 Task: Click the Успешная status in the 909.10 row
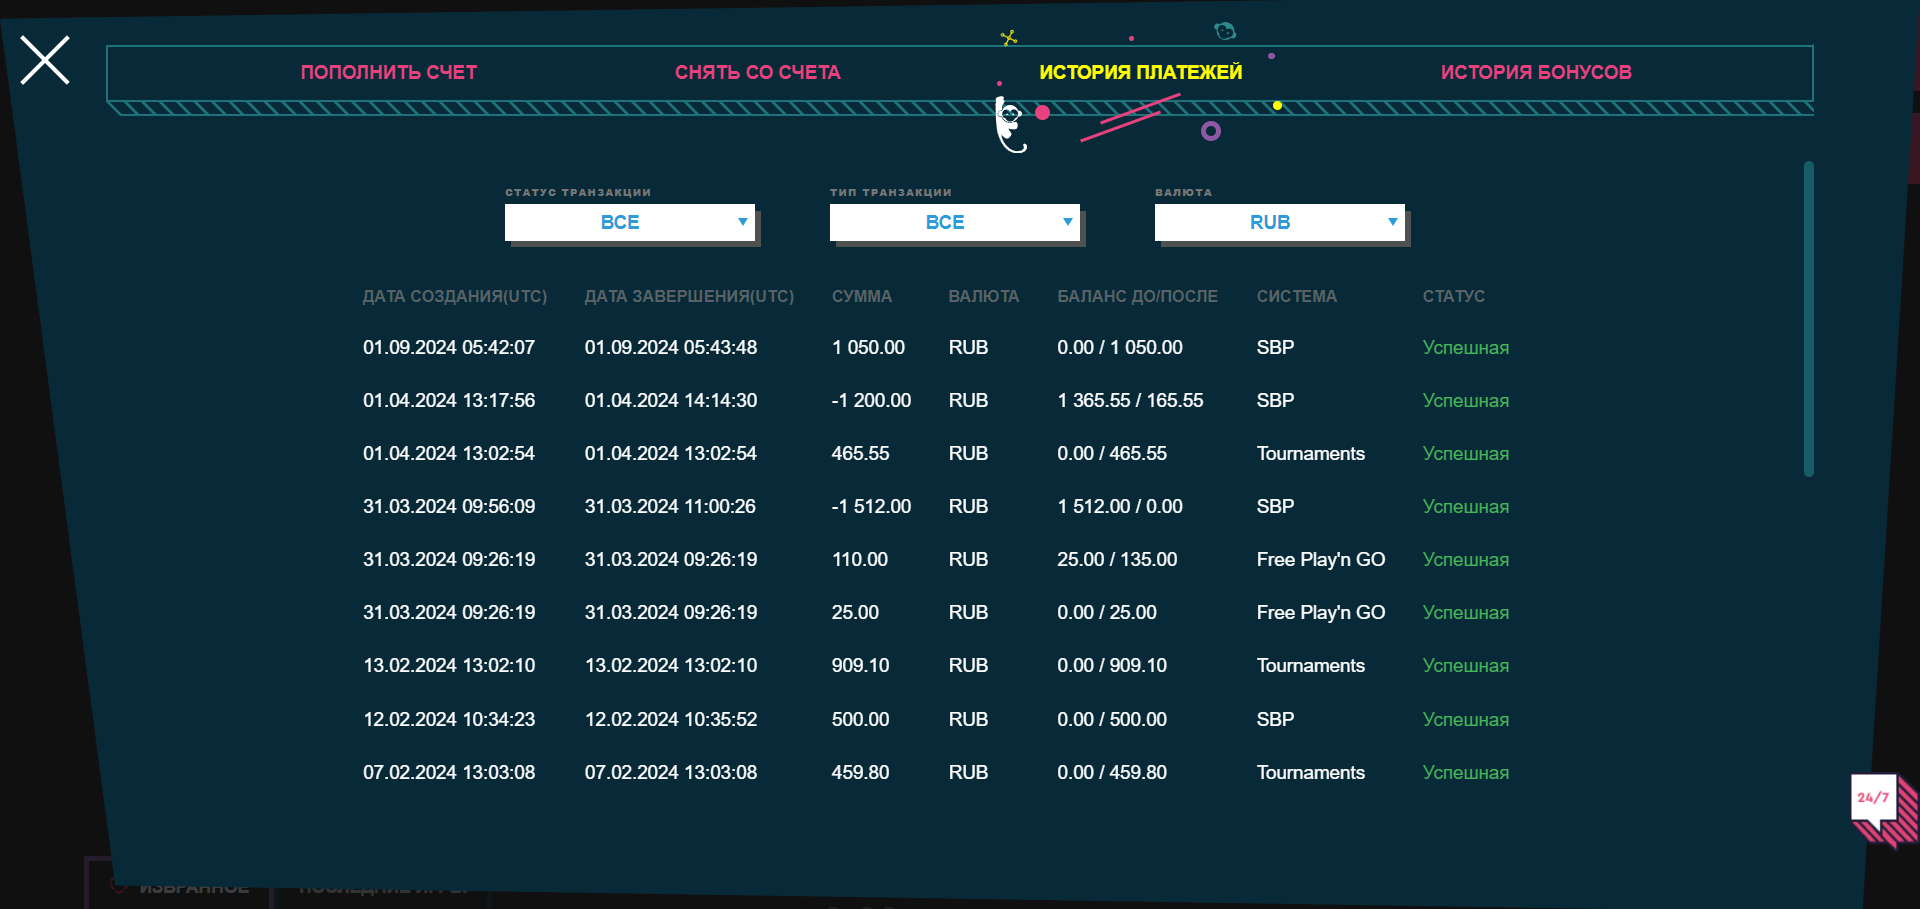[1466, 665]
